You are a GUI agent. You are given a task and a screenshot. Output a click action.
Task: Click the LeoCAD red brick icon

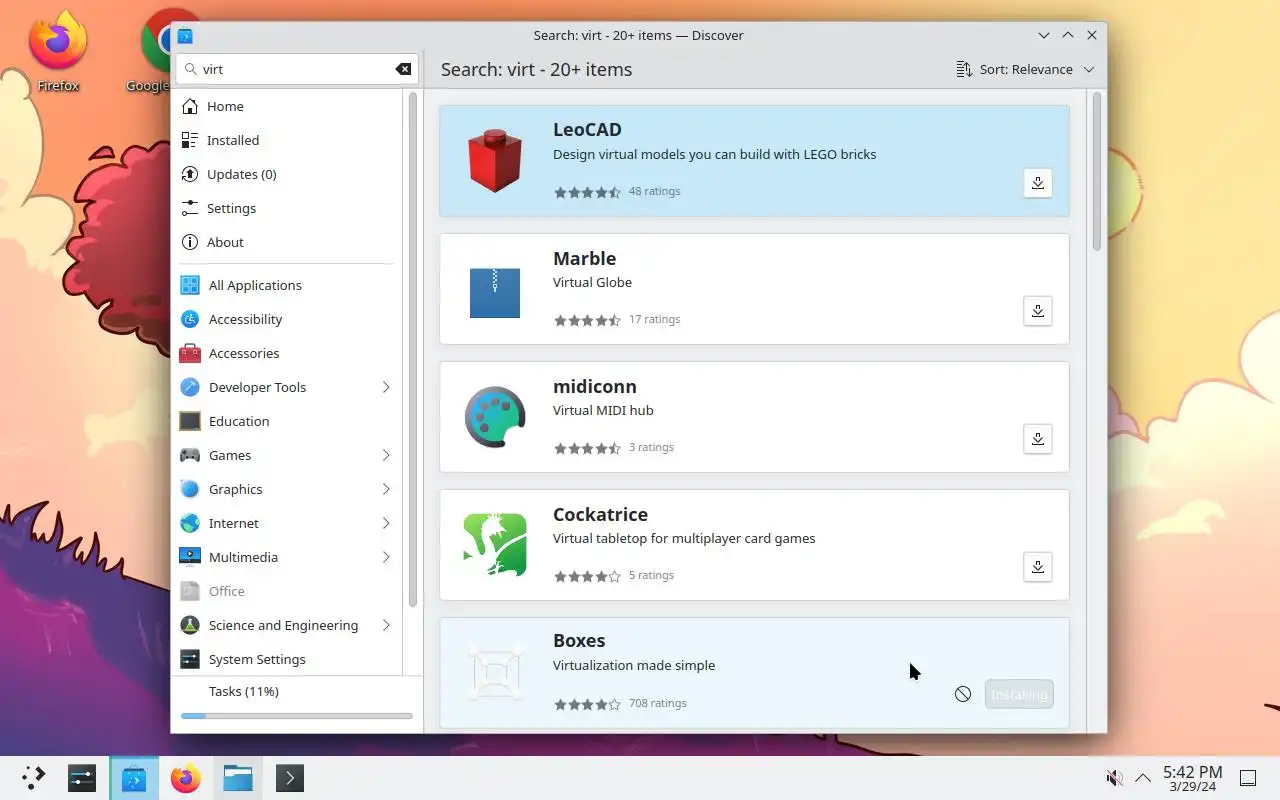pyautogui.click(x=495, y=161)
